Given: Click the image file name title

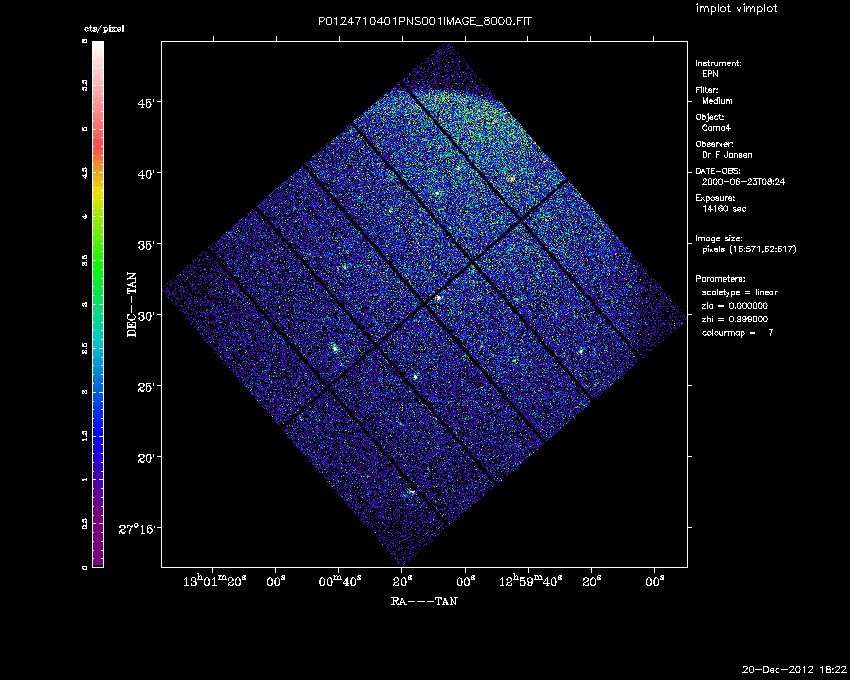Looking at the screenshot, I should pyautogui.click(x=424, y=23).
